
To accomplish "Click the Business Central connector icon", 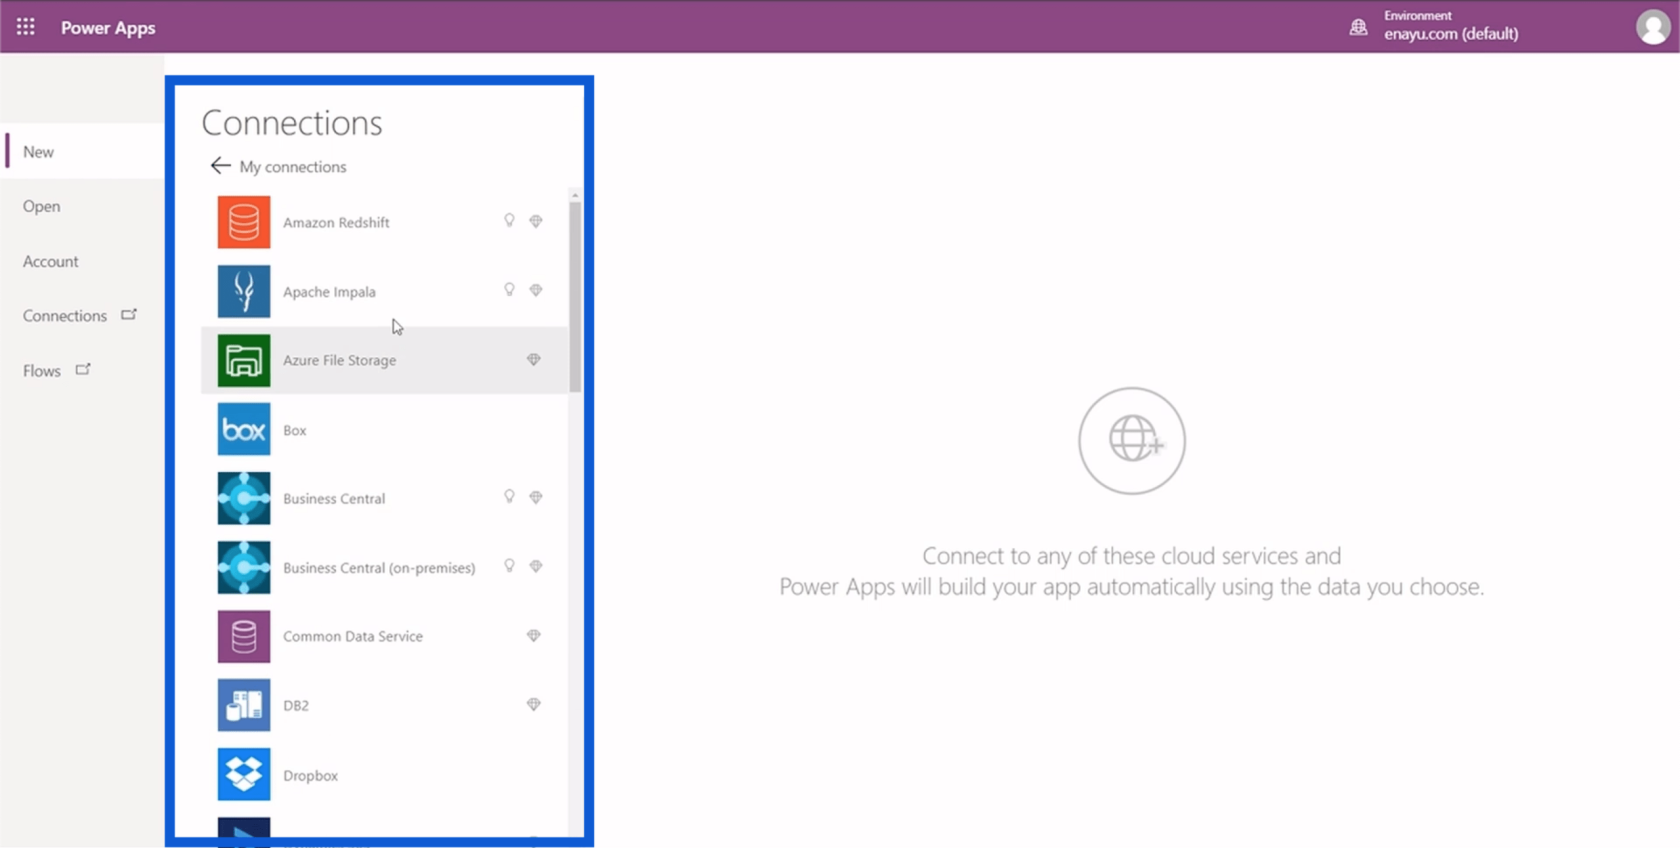I will point(244,498).
